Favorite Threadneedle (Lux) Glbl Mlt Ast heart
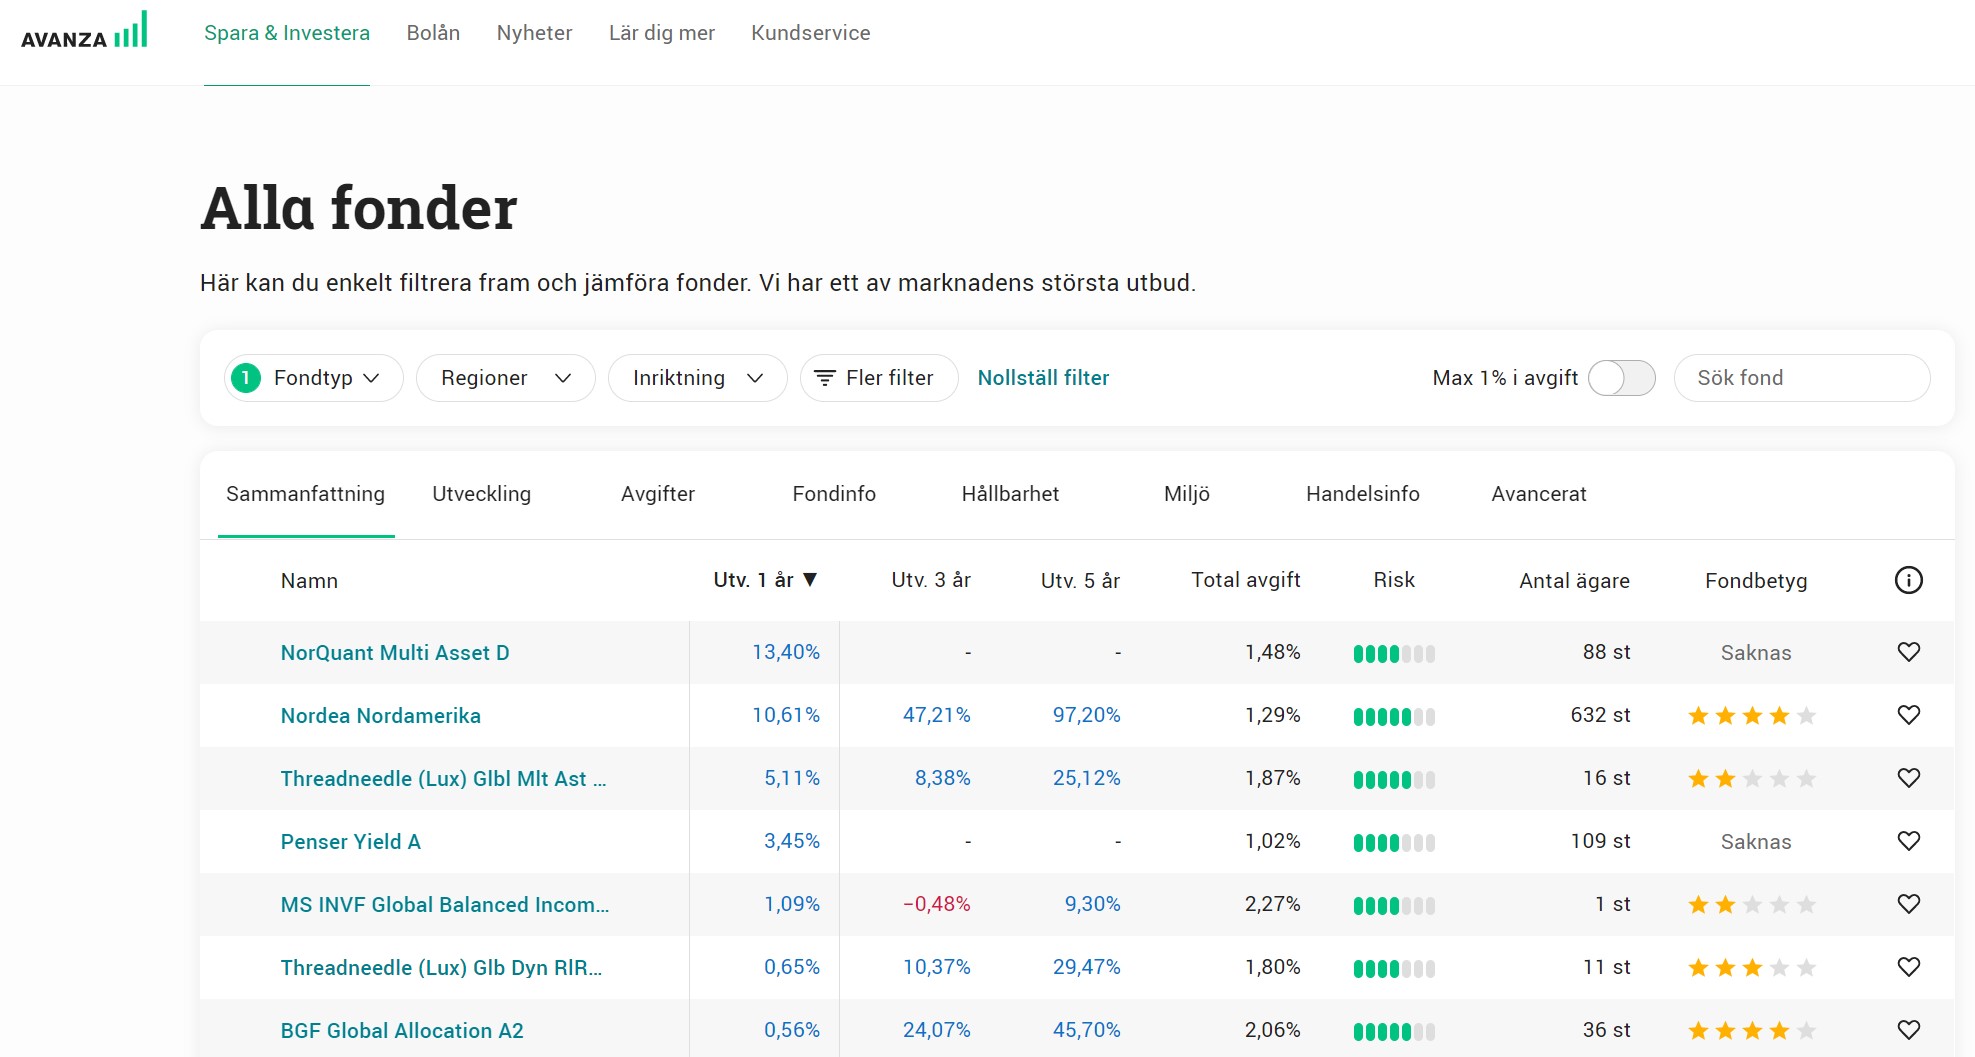1975x1057 pixels. point(1908,778)
